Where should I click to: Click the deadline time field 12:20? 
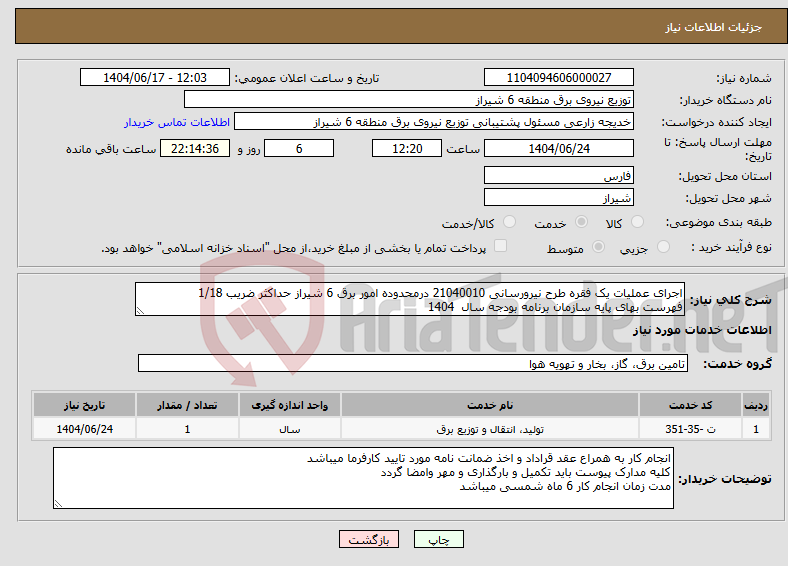pos(407,148)
